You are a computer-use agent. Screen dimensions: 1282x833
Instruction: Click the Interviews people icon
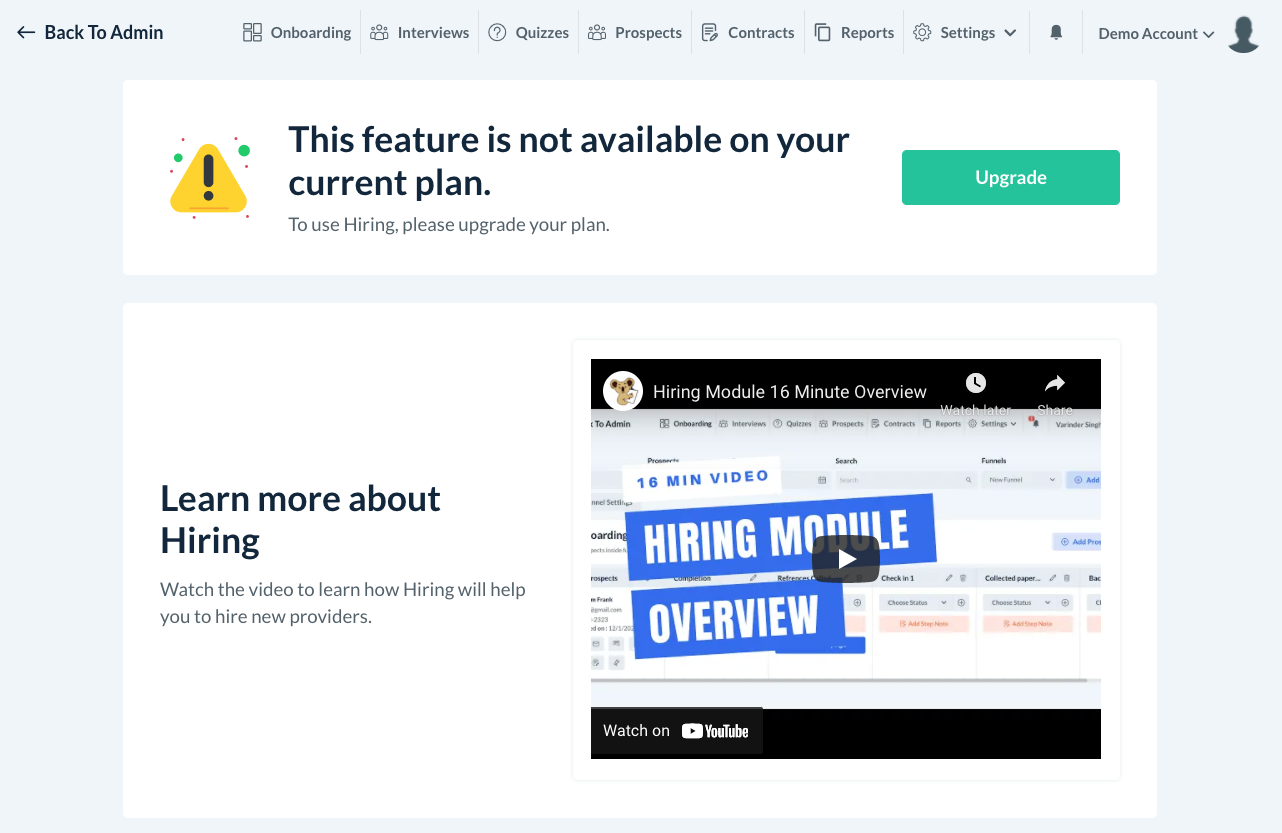click(379, 33)
